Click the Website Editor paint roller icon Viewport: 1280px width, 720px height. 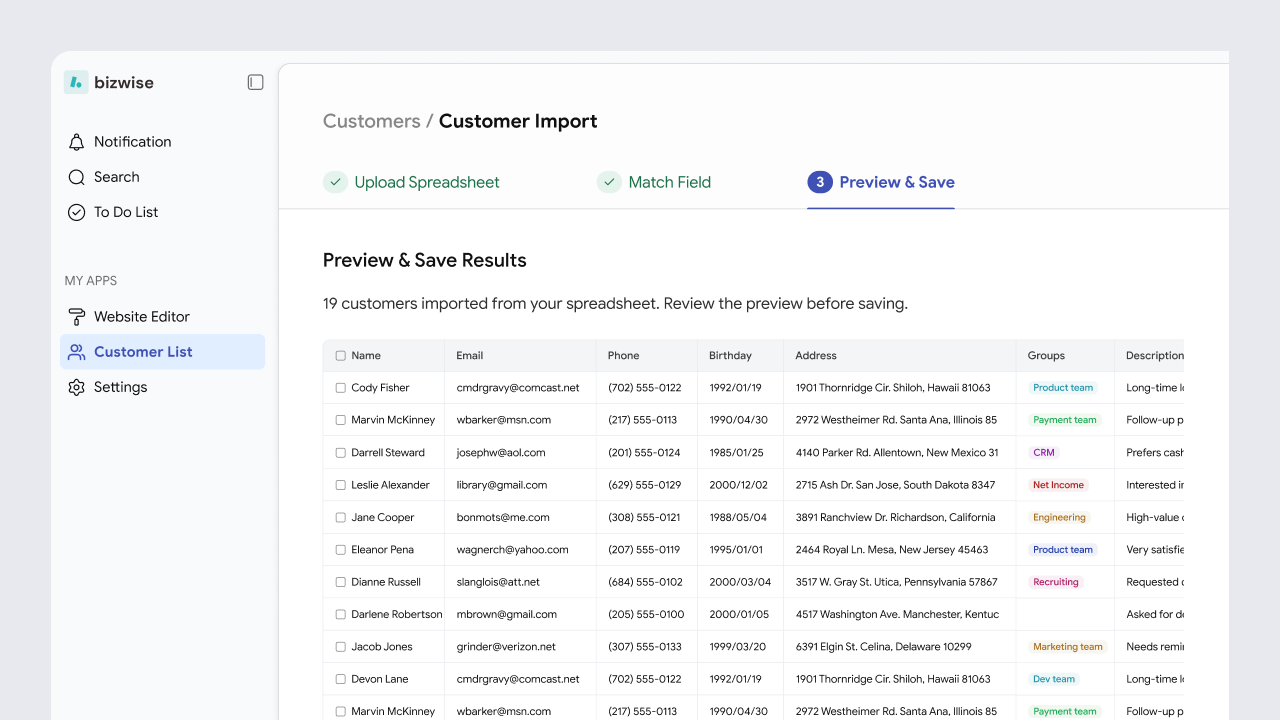76,317
